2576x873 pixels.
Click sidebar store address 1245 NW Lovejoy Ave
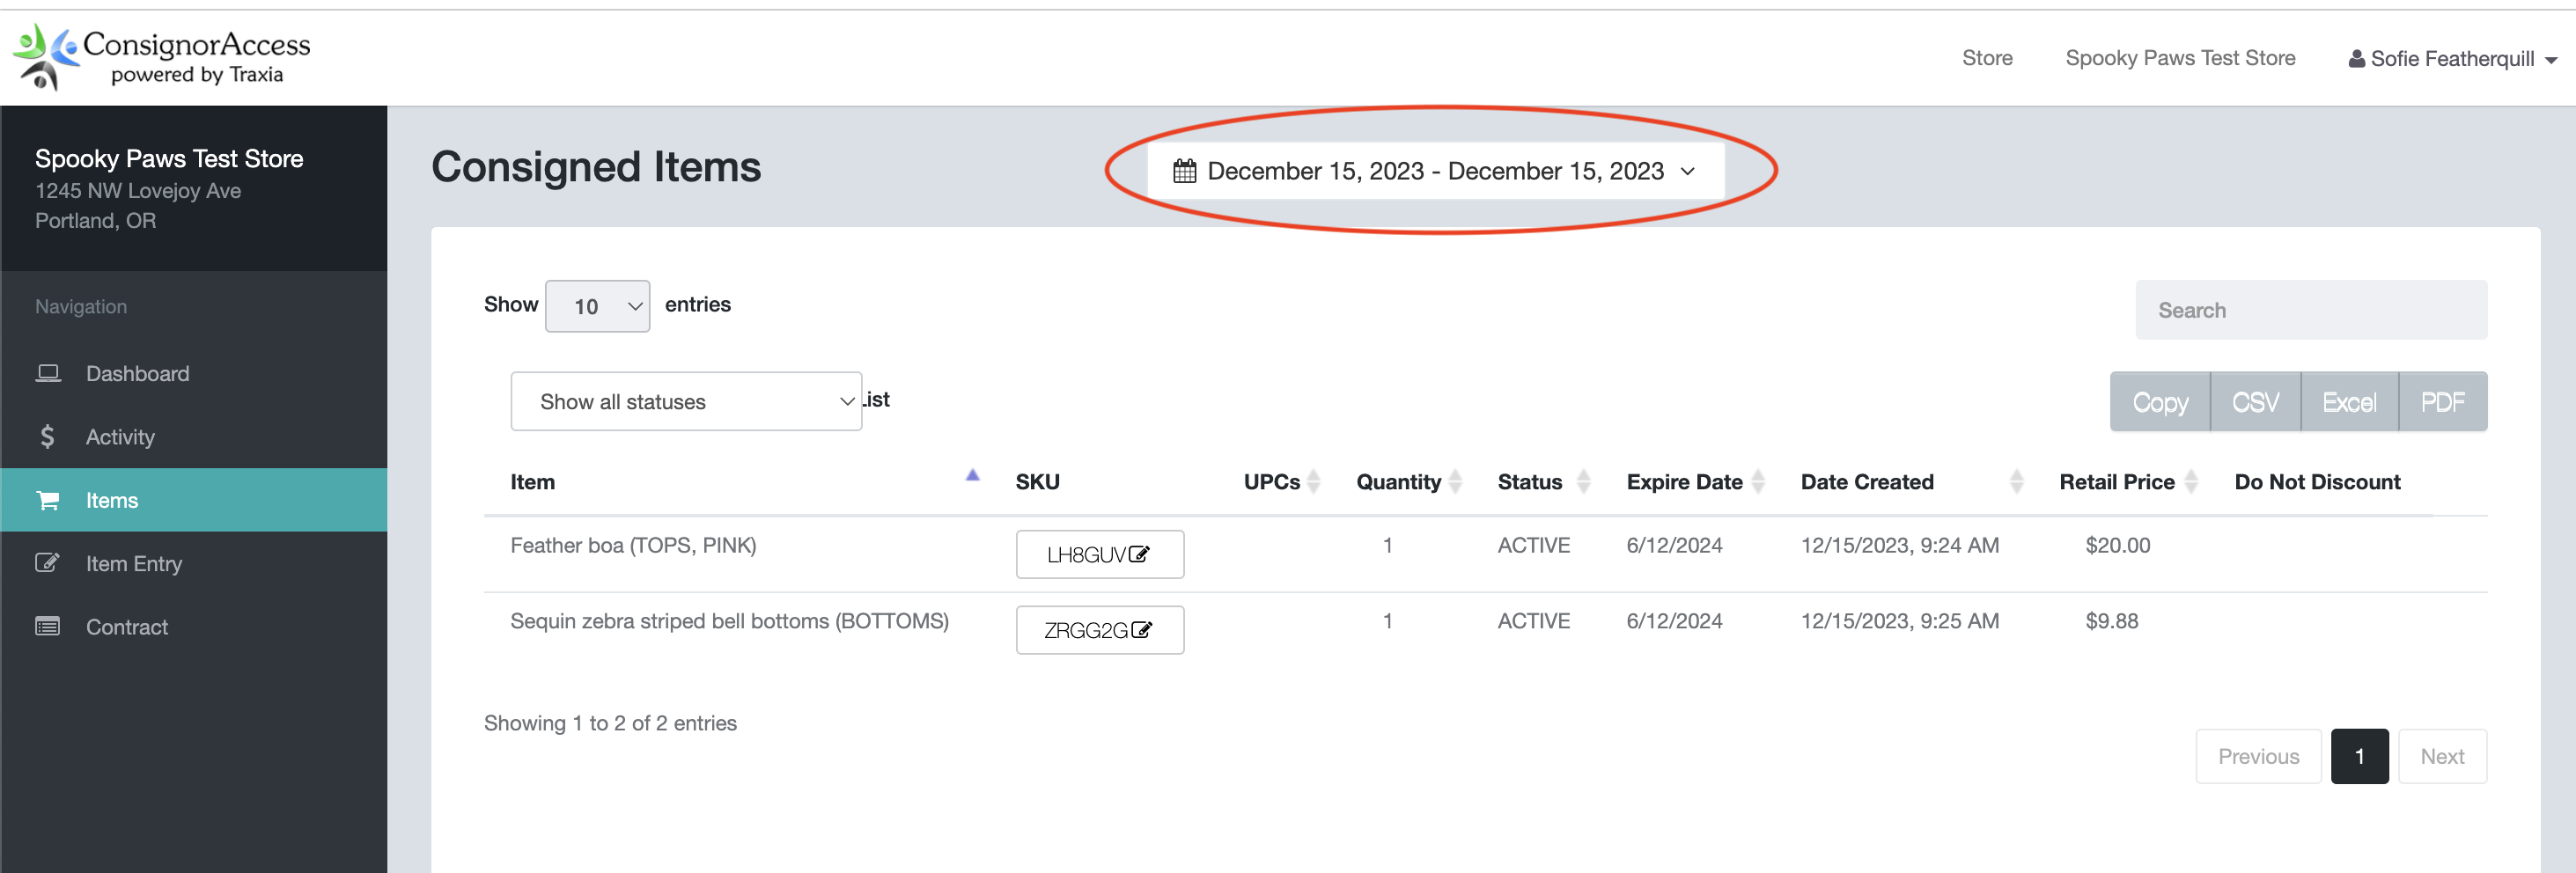[138, 190]
